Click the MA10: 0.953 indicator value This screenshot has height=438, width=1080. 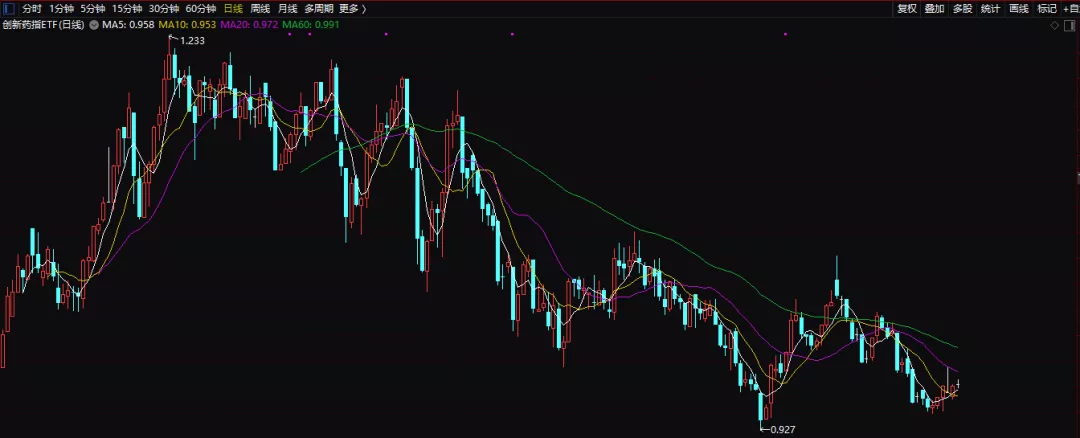[187, 25]
